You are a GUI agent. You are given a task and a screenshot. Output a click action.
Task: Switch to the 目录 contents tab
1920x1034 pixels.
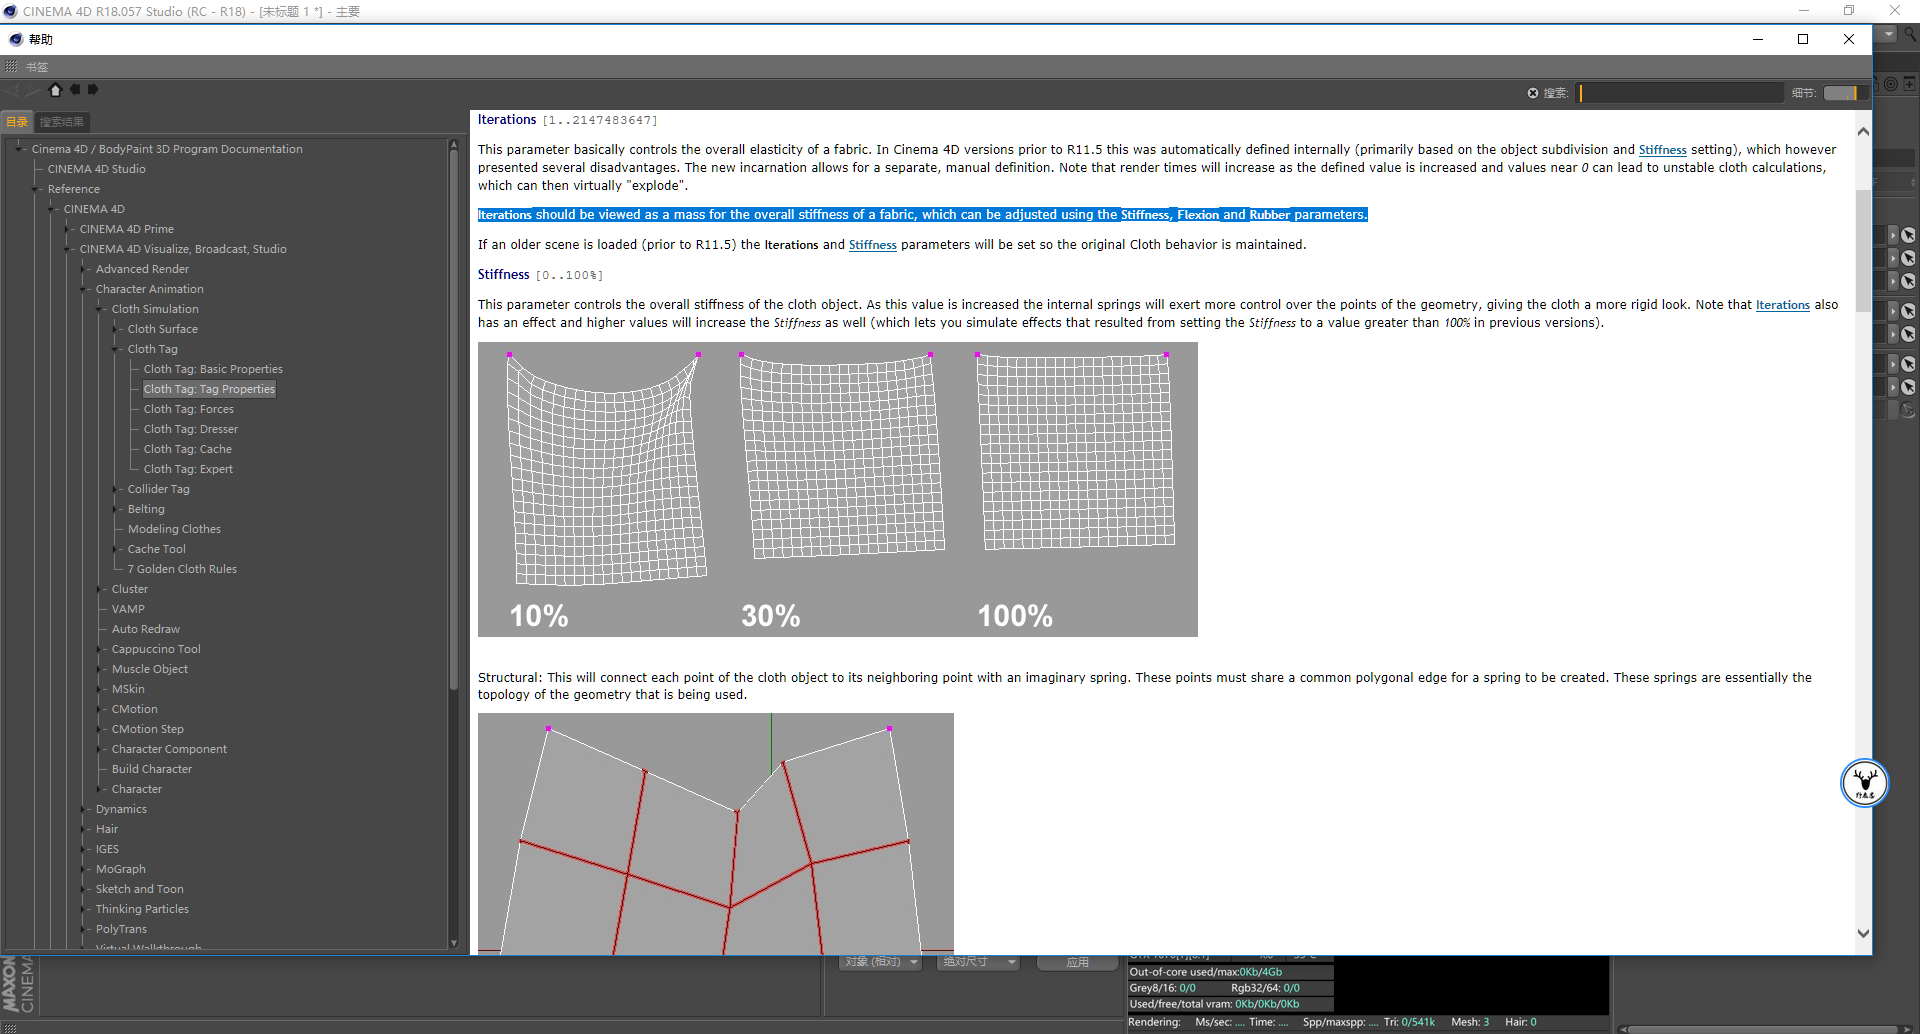pyautogui.click(x=17, y=122)
